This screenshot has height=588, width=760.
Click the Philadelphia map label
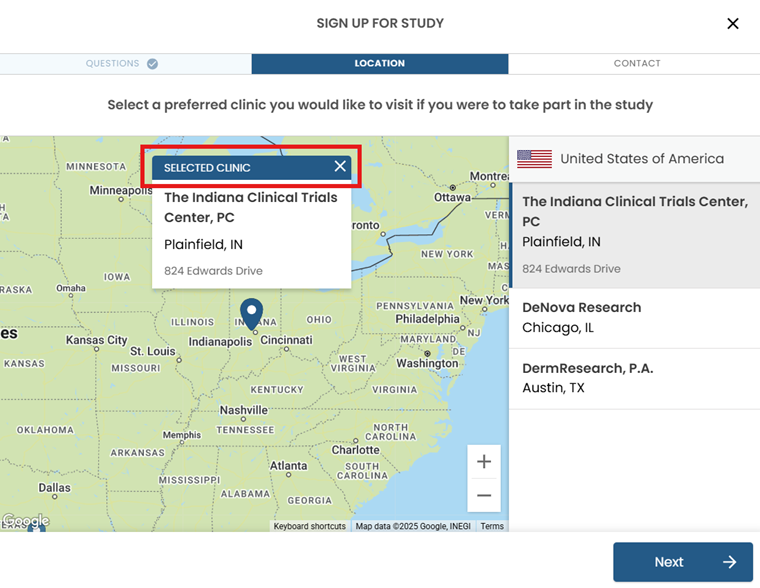click(427, 318)
